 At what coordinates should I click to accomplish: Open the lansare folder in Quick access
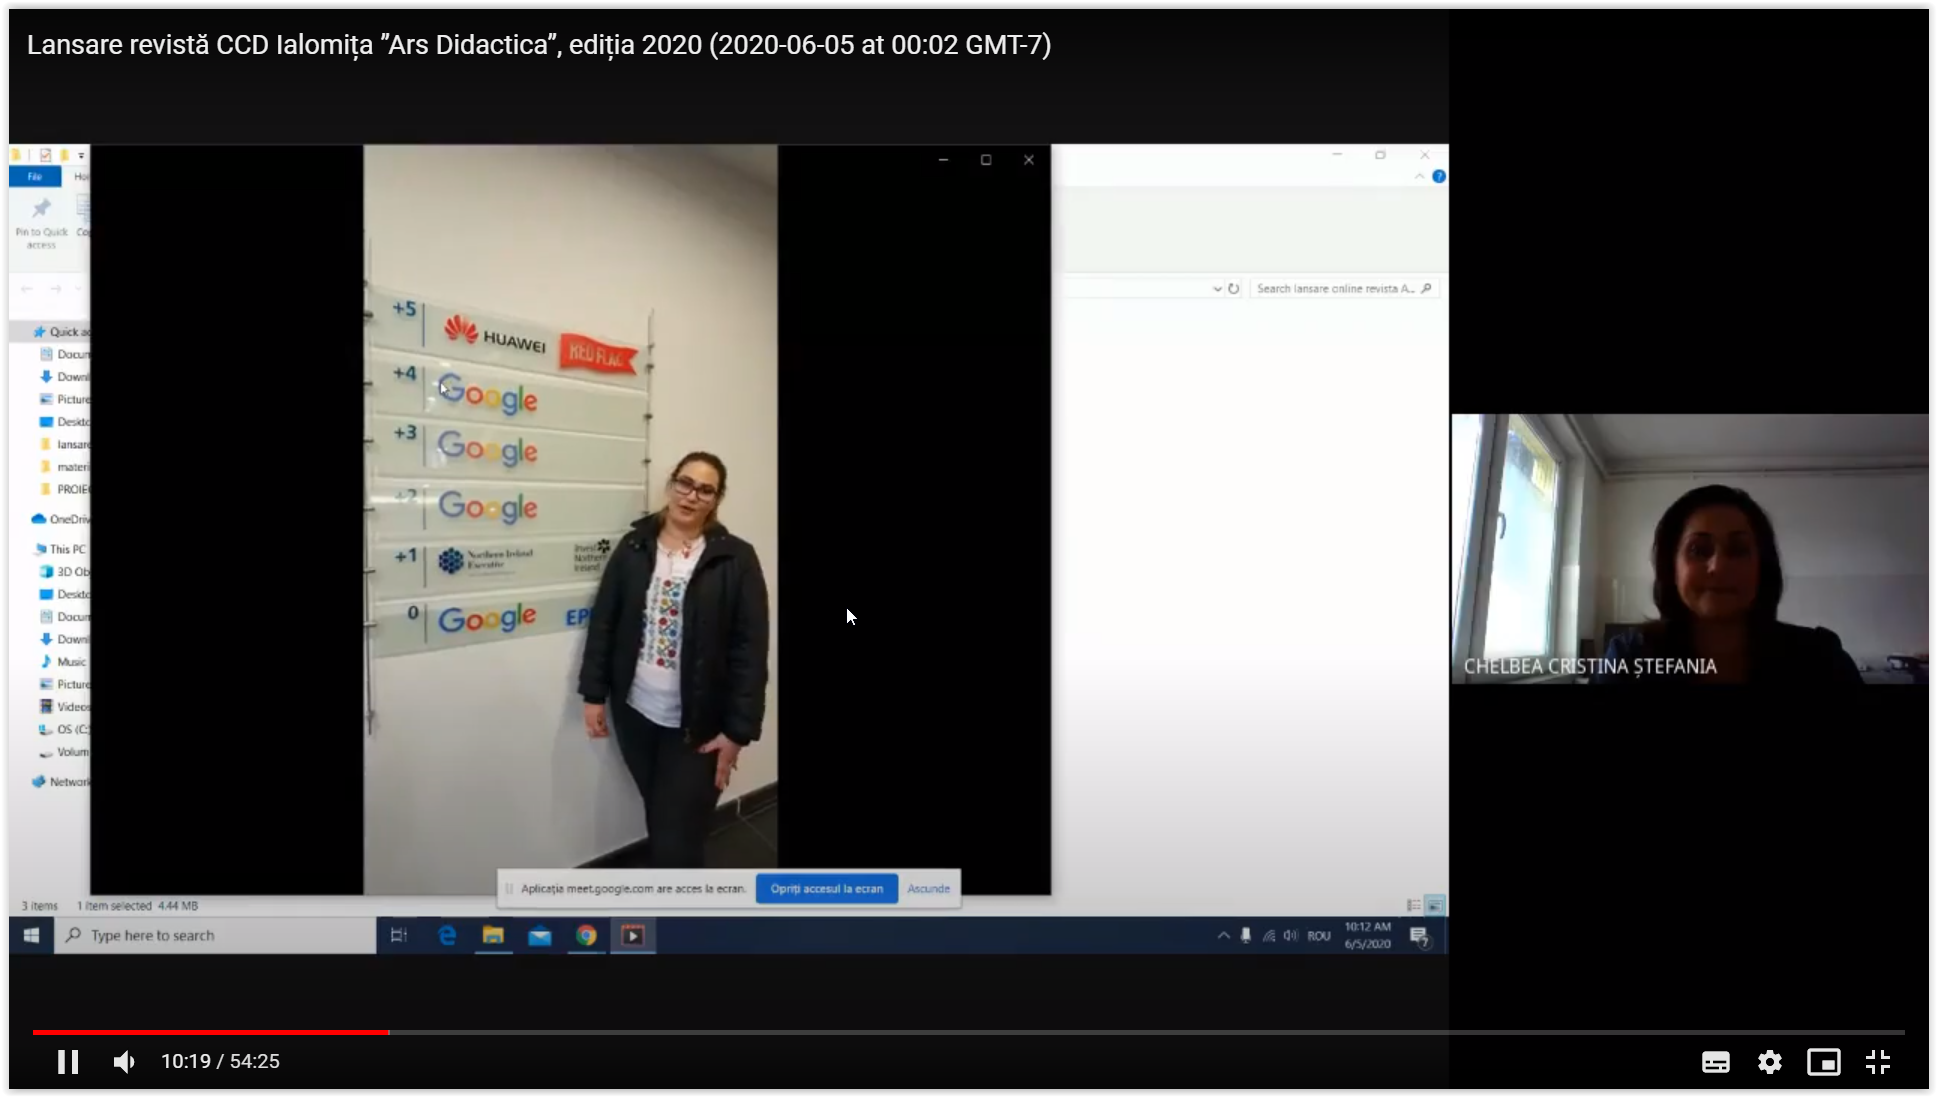point(64,444)
